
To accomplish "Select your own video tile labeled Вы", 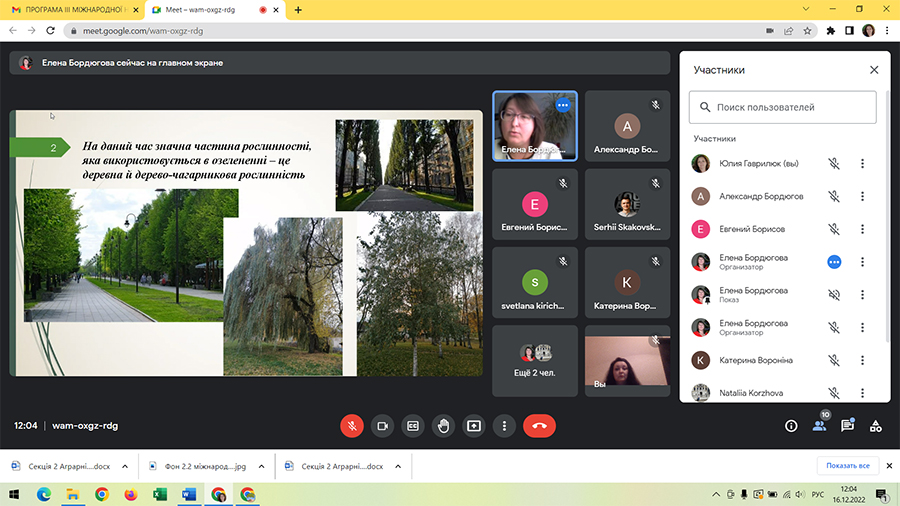I will pyautogui.click(x=627, y=361).
